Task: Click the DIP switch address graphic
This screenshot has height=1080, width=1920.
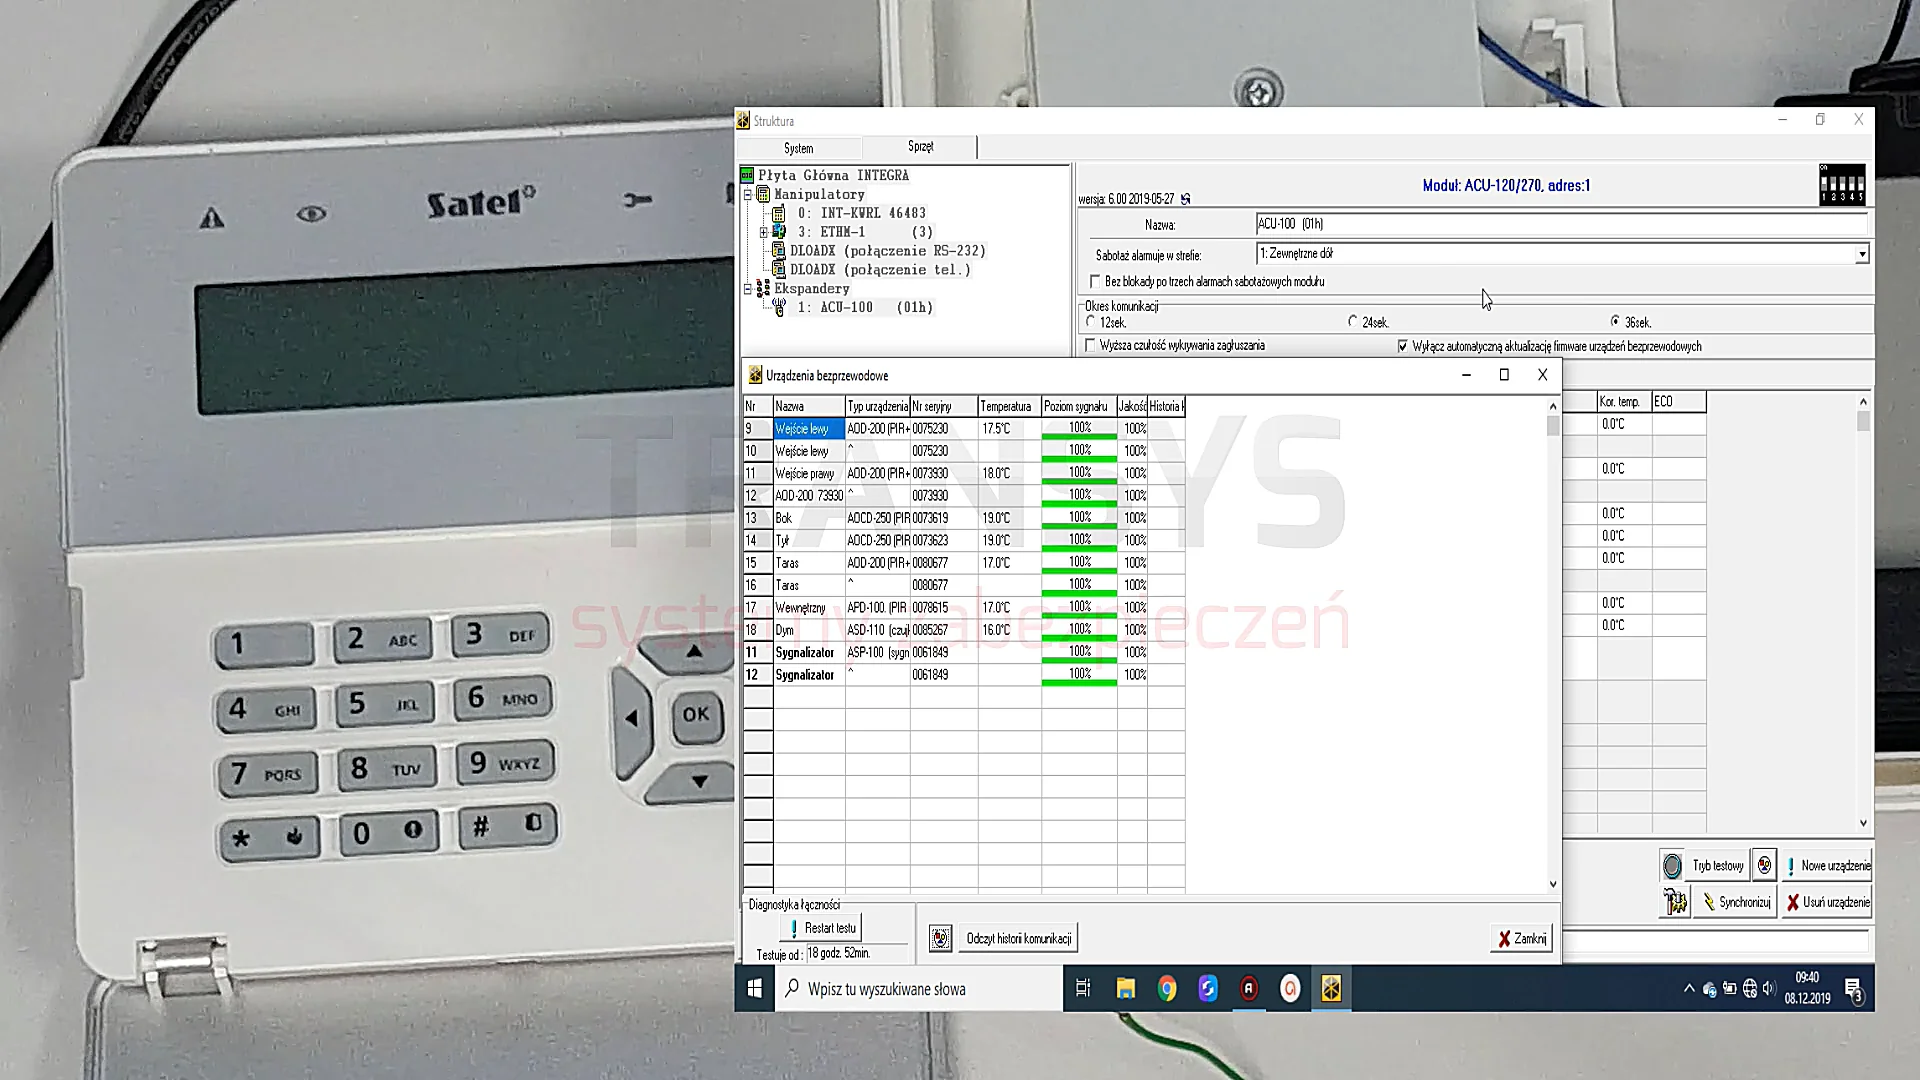Action: pos(1841,185)
